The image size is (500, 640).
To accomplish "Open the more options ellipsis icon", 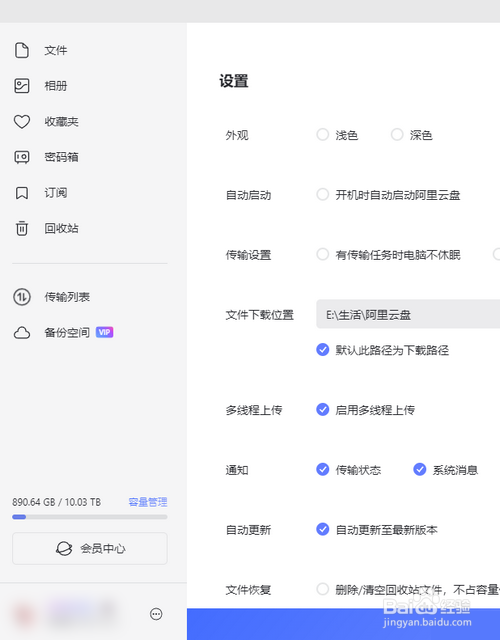I will pyautogui.click(x=156, y=614).
